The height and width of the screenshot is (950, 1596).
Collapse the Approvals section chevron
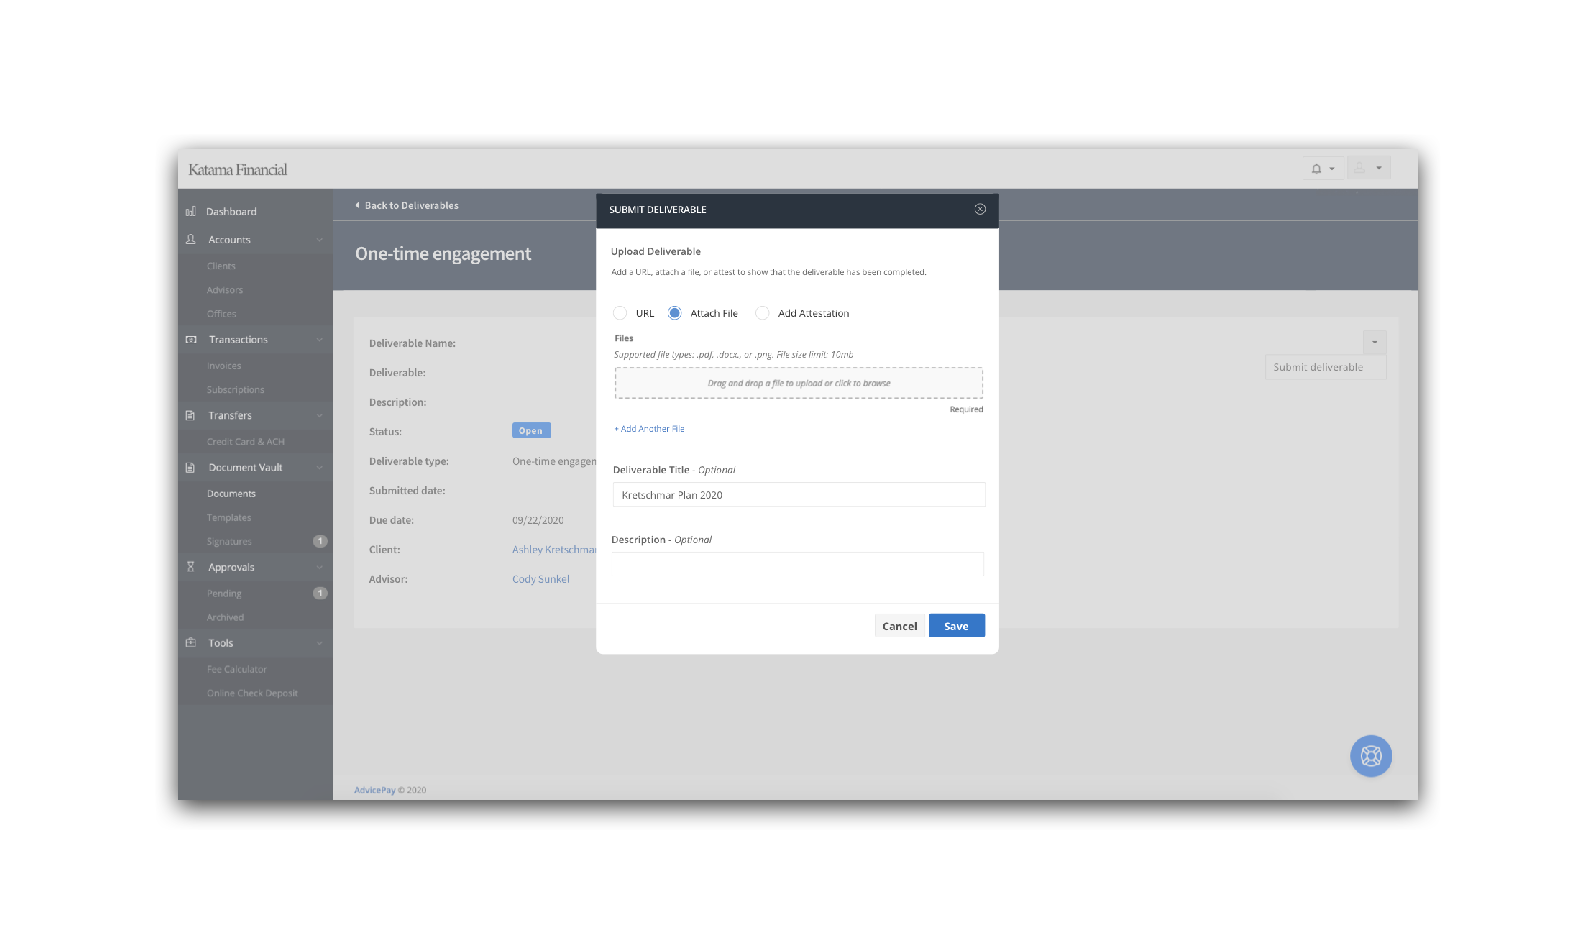click(320, 568)
